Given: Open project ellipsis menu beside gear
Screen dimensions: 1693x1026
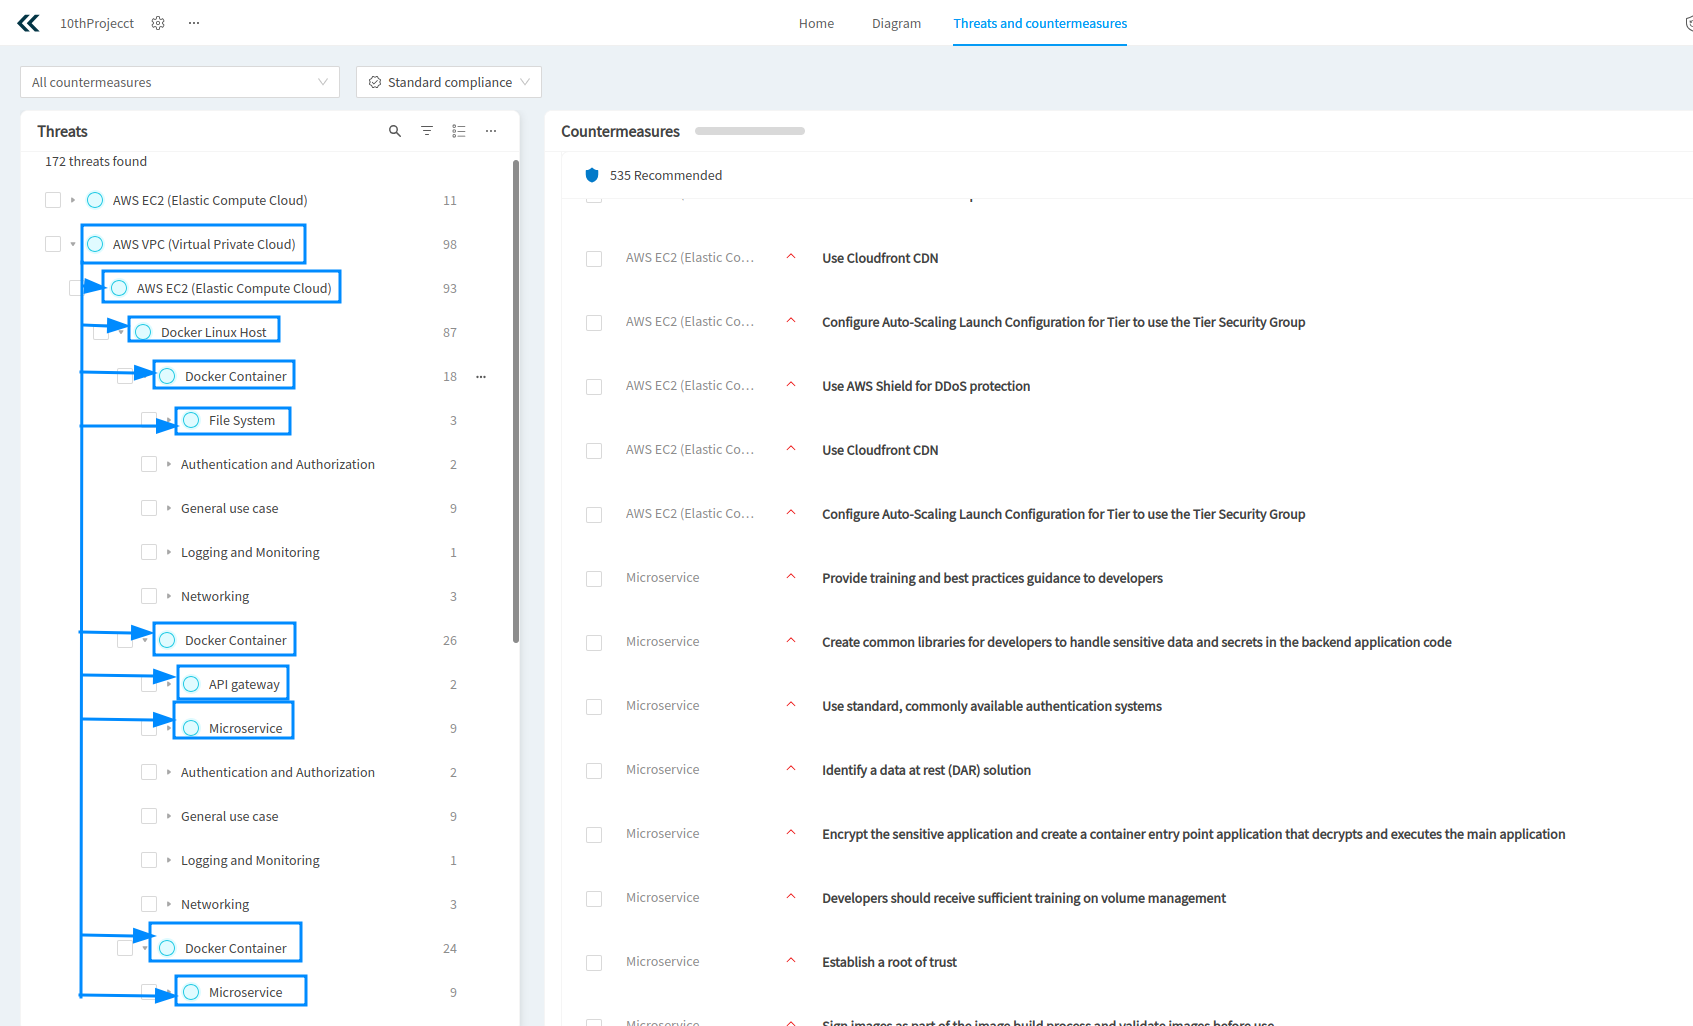Looking at the screenshot, I should (194, 23).
